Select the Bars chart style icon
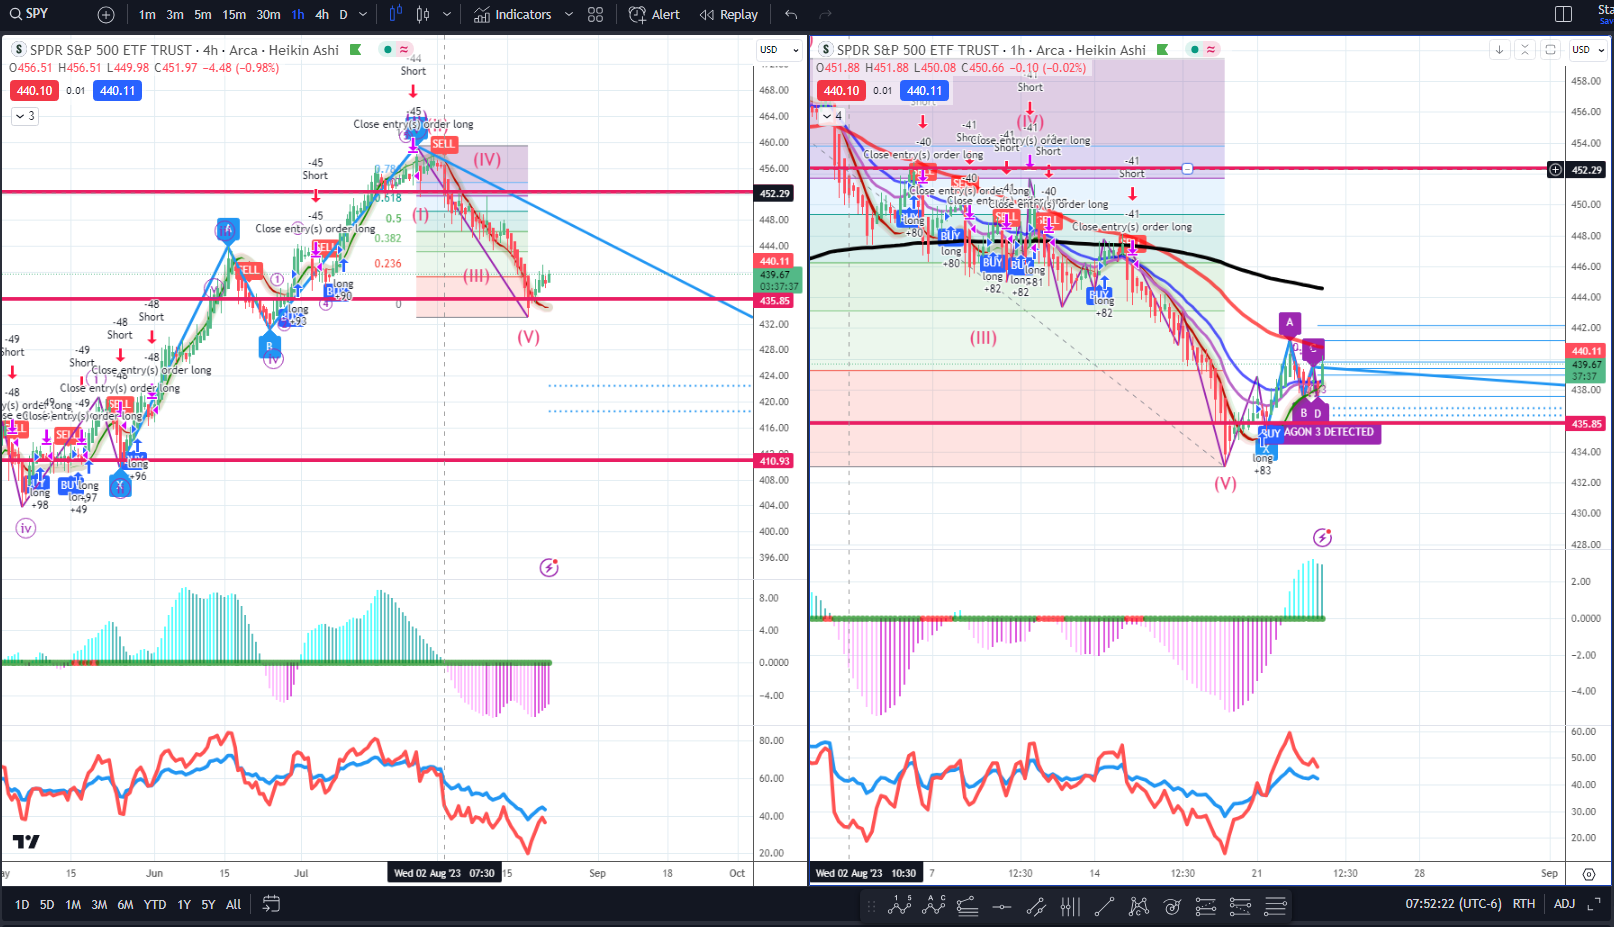 pos(395,14)
